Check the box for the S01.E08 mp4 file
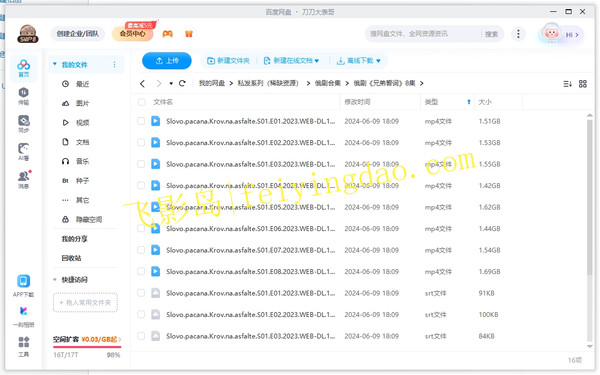Viewport: 600px width, 375px height. (141, 272)
